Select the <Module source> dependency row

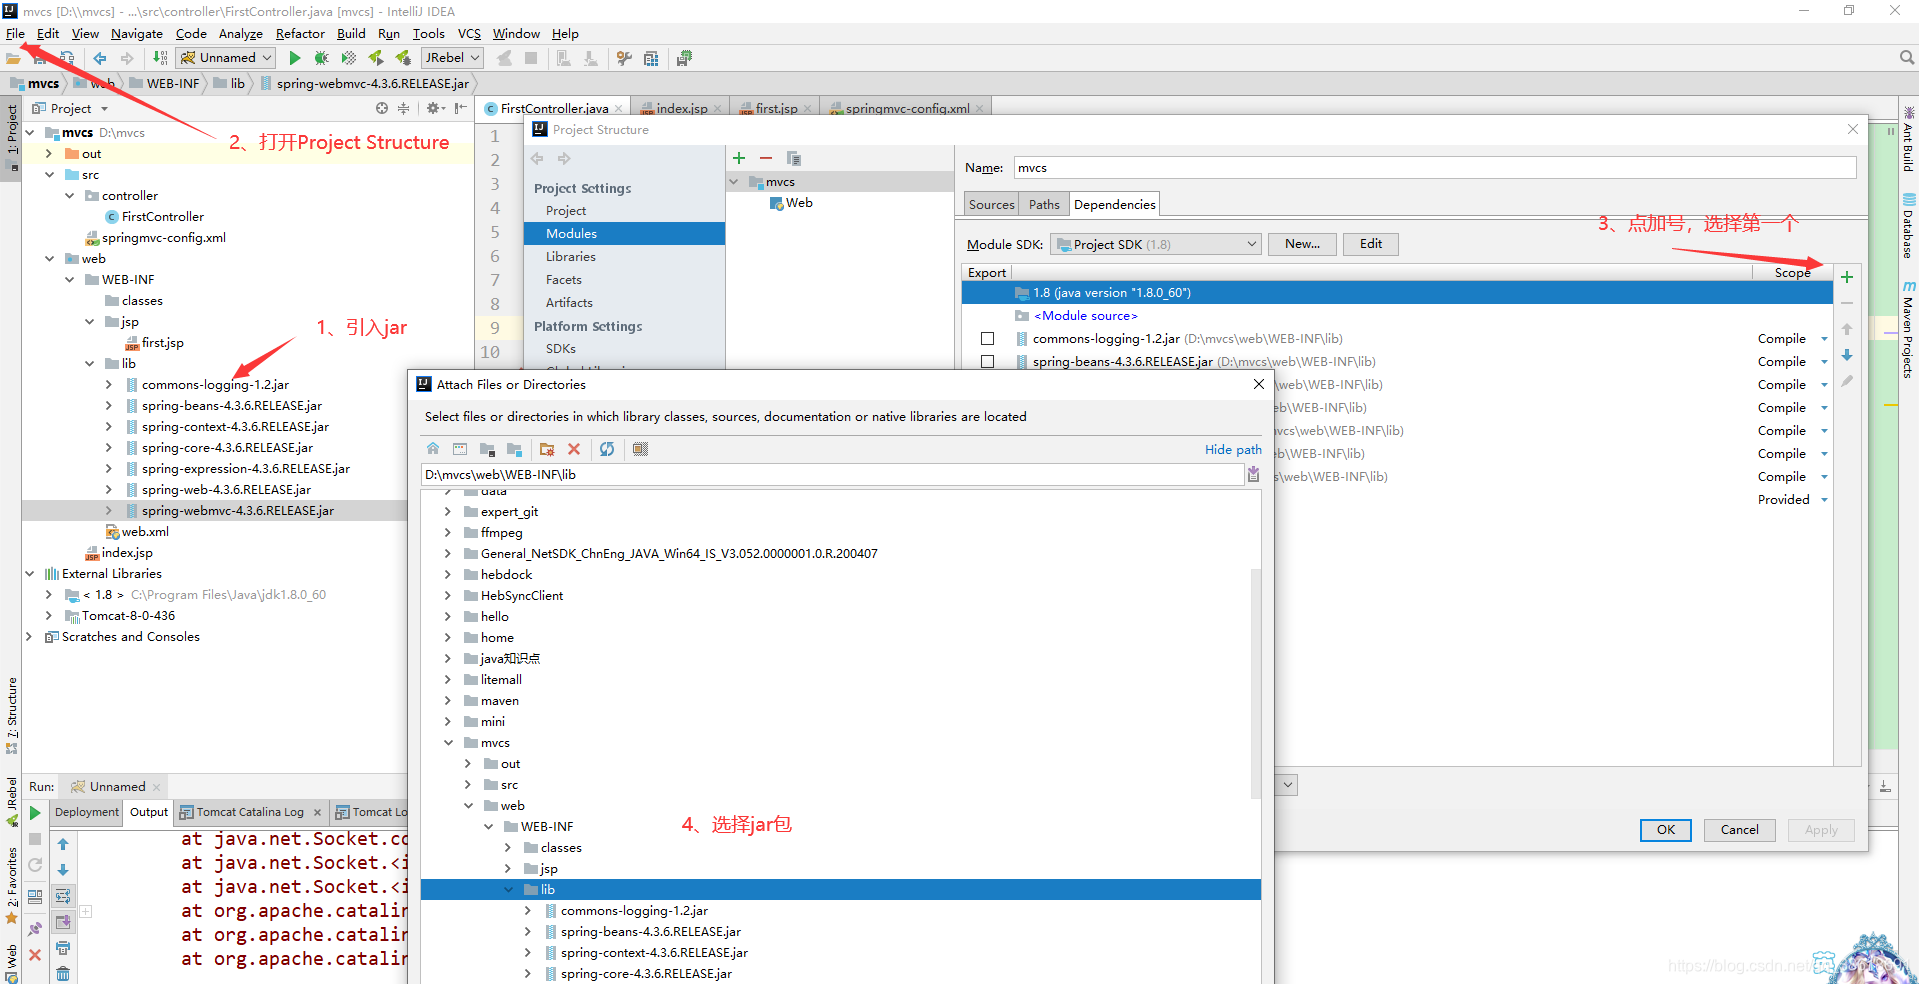coord(1086,316)
